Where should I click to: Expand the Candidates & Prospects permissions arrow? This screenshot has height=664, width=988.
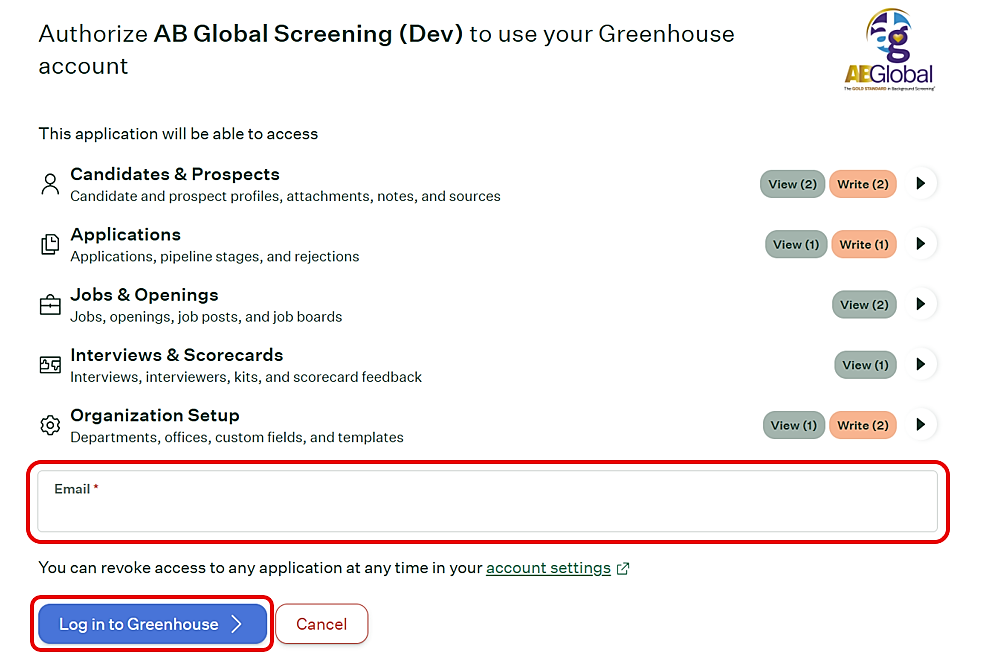pyautogui.click(x=921, y=183)
